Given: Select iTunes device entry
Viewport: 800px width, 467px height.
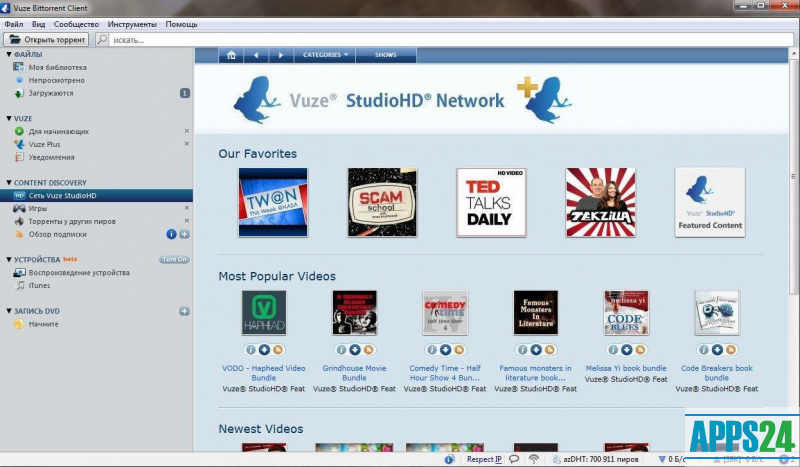Looking at the screenshot, I should (39, 285).
